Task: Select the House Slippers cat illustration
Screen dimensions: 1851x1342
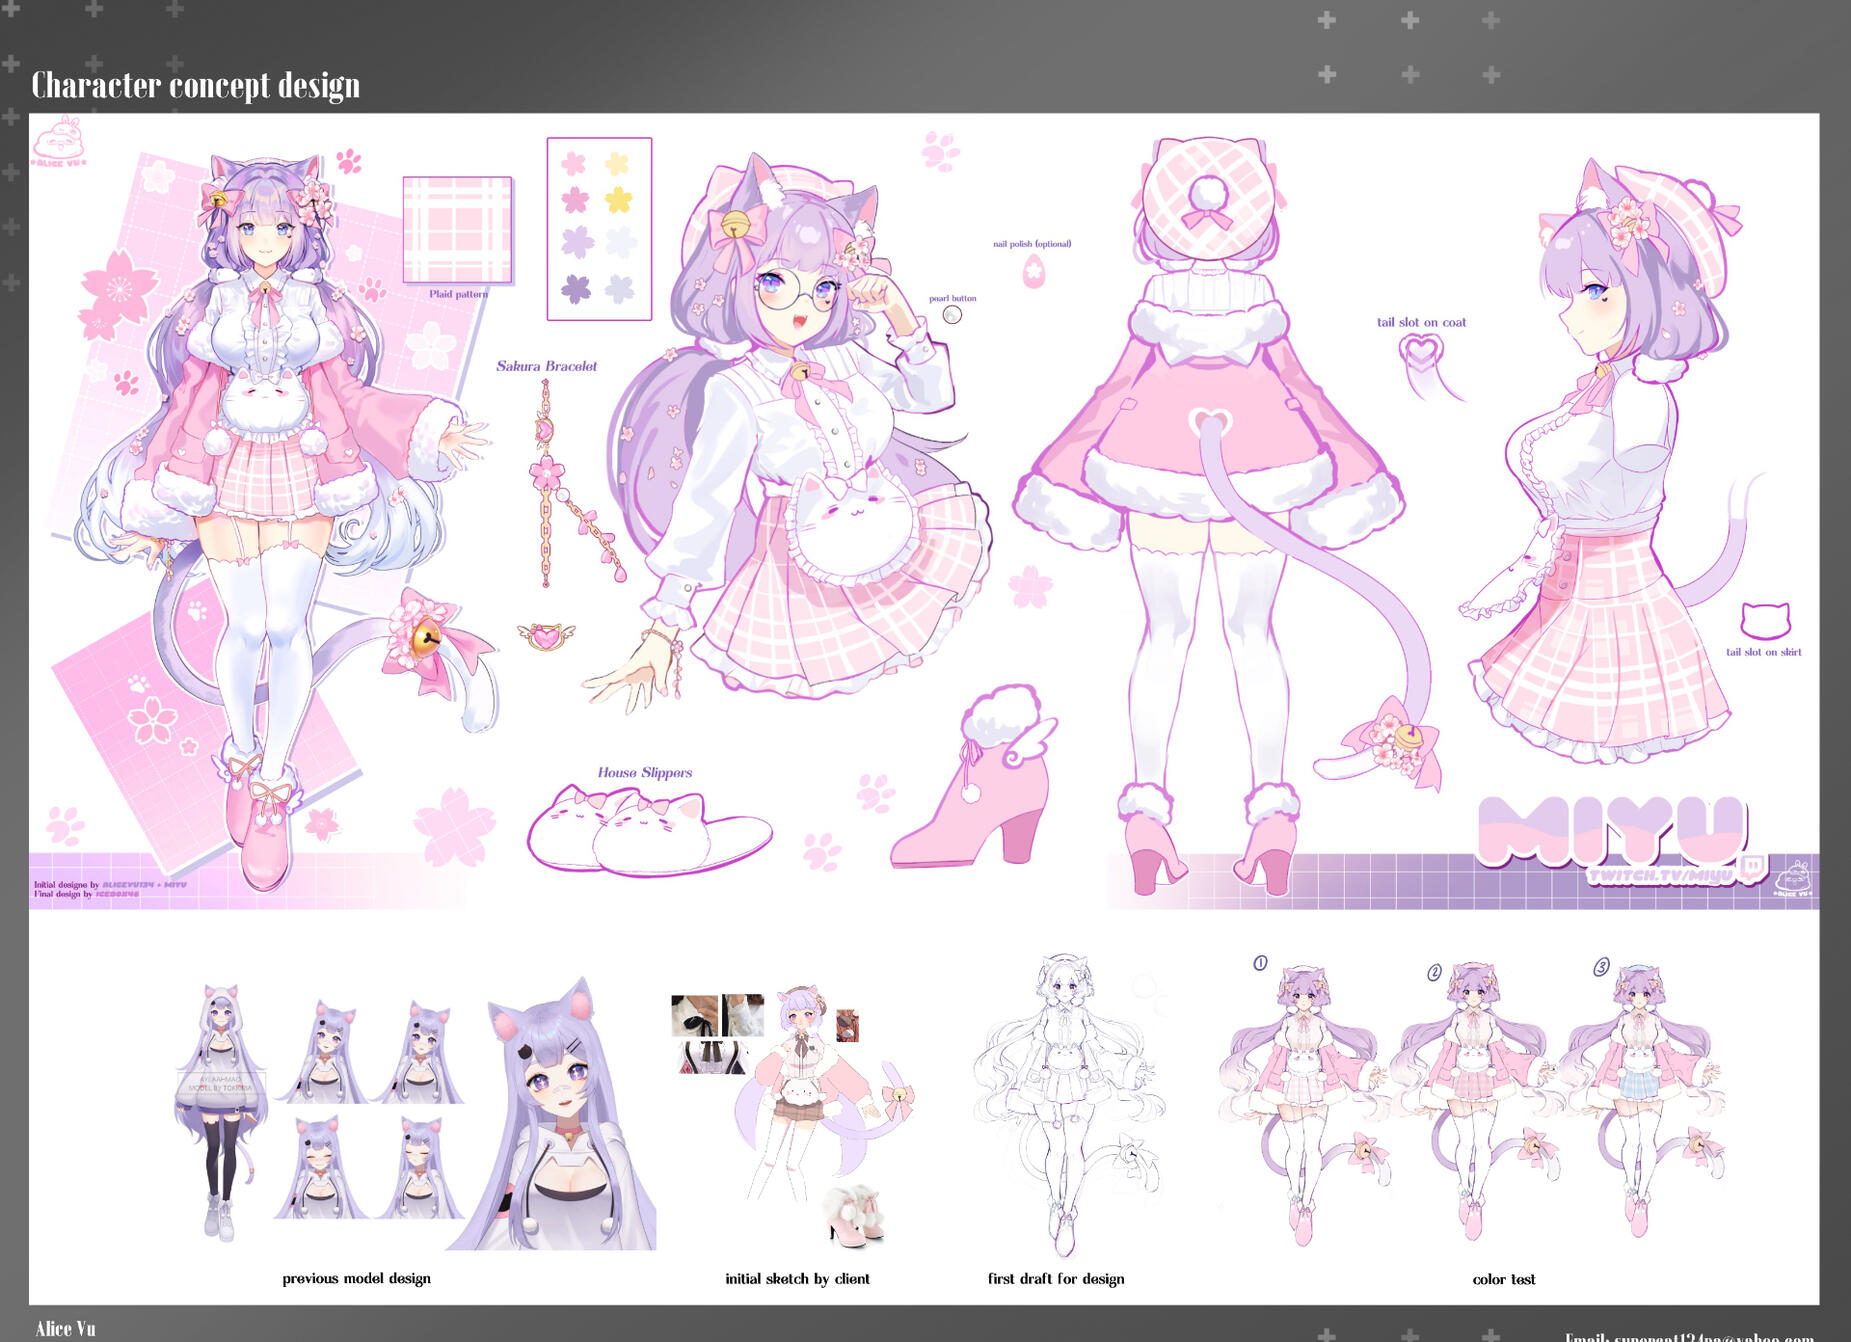Action: [x=648, y=828]
